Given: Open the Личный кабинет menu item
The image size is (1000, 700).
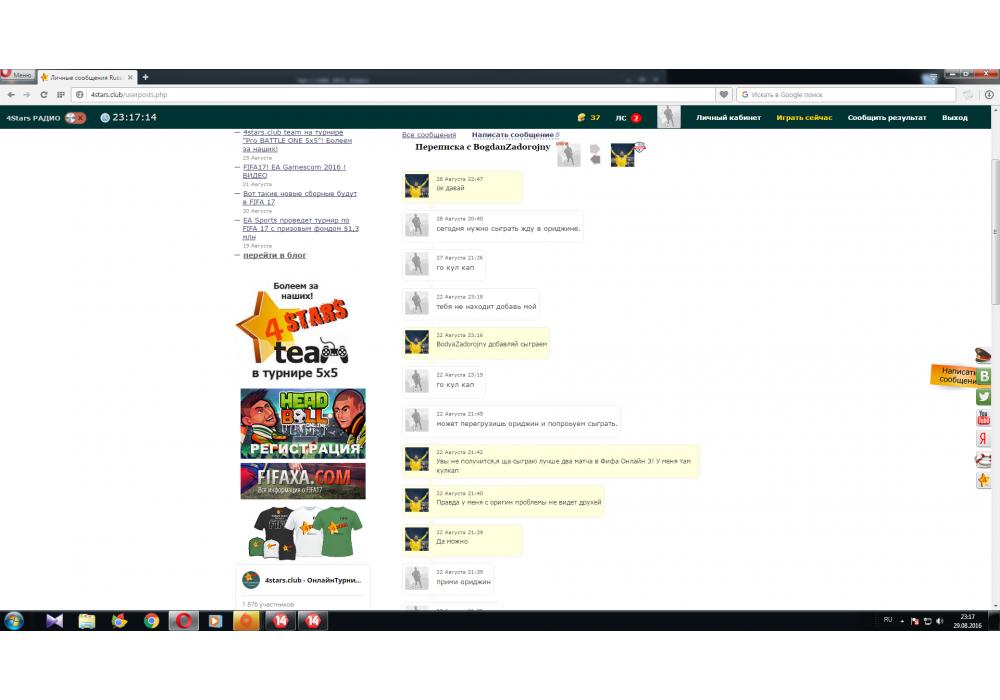Looking at the screenshot, I should (x=728, y=118).
